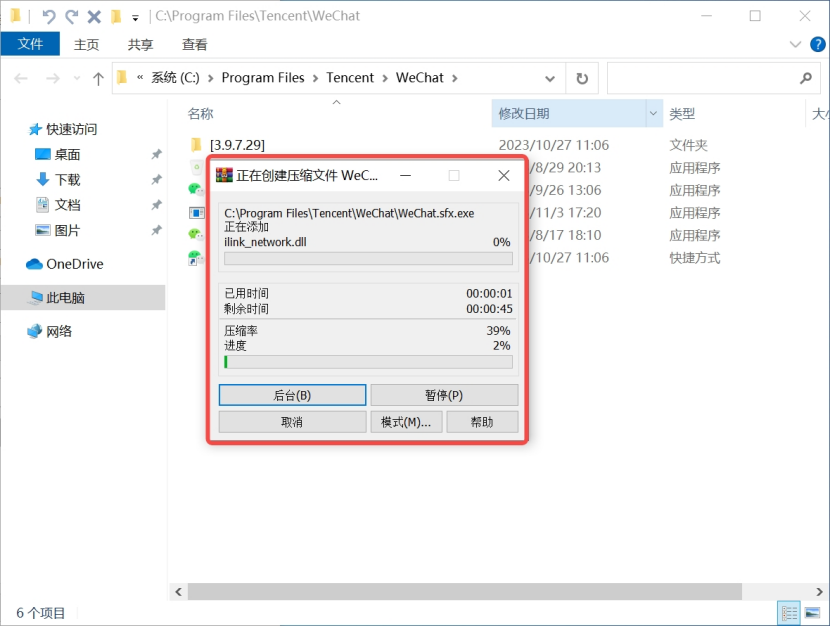Image resolution: width=830 pixels, height=626 pixels.
Task: Switch to large thumbnails view icon
Action: (x=813, y=613)
